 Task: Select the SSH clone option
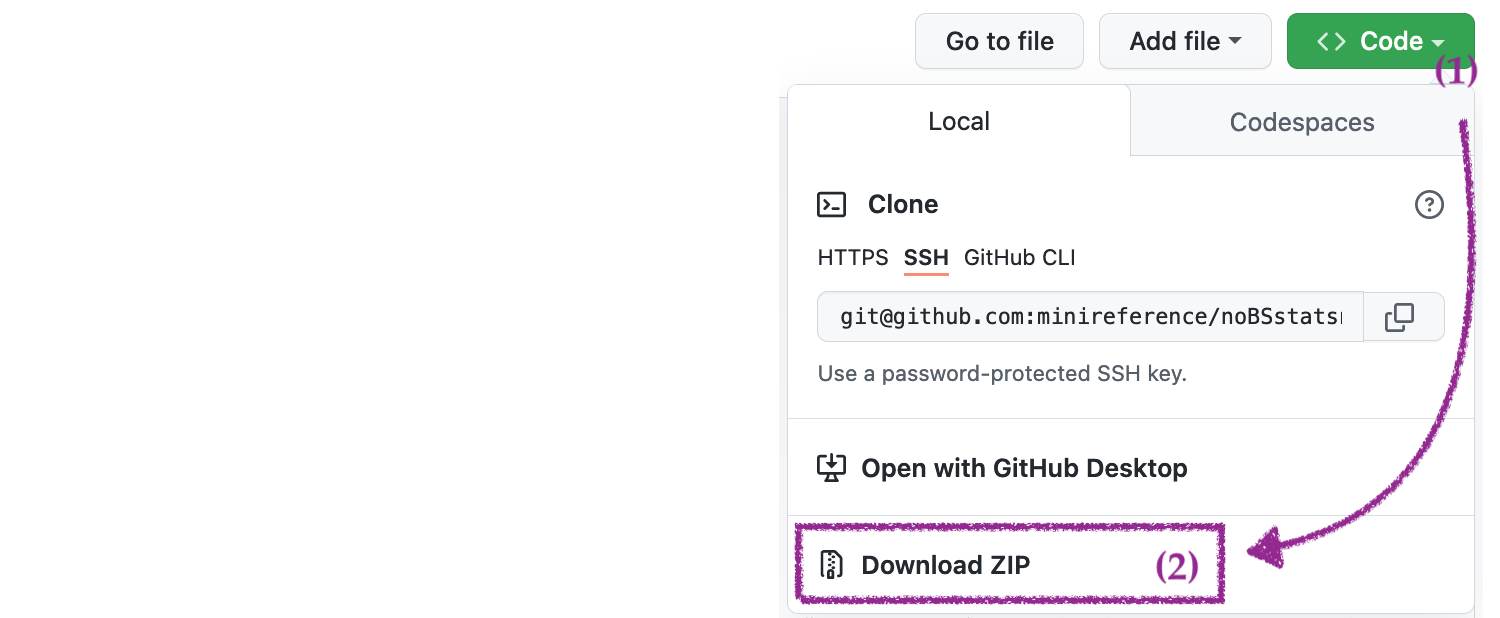click(x=926, y=257)
